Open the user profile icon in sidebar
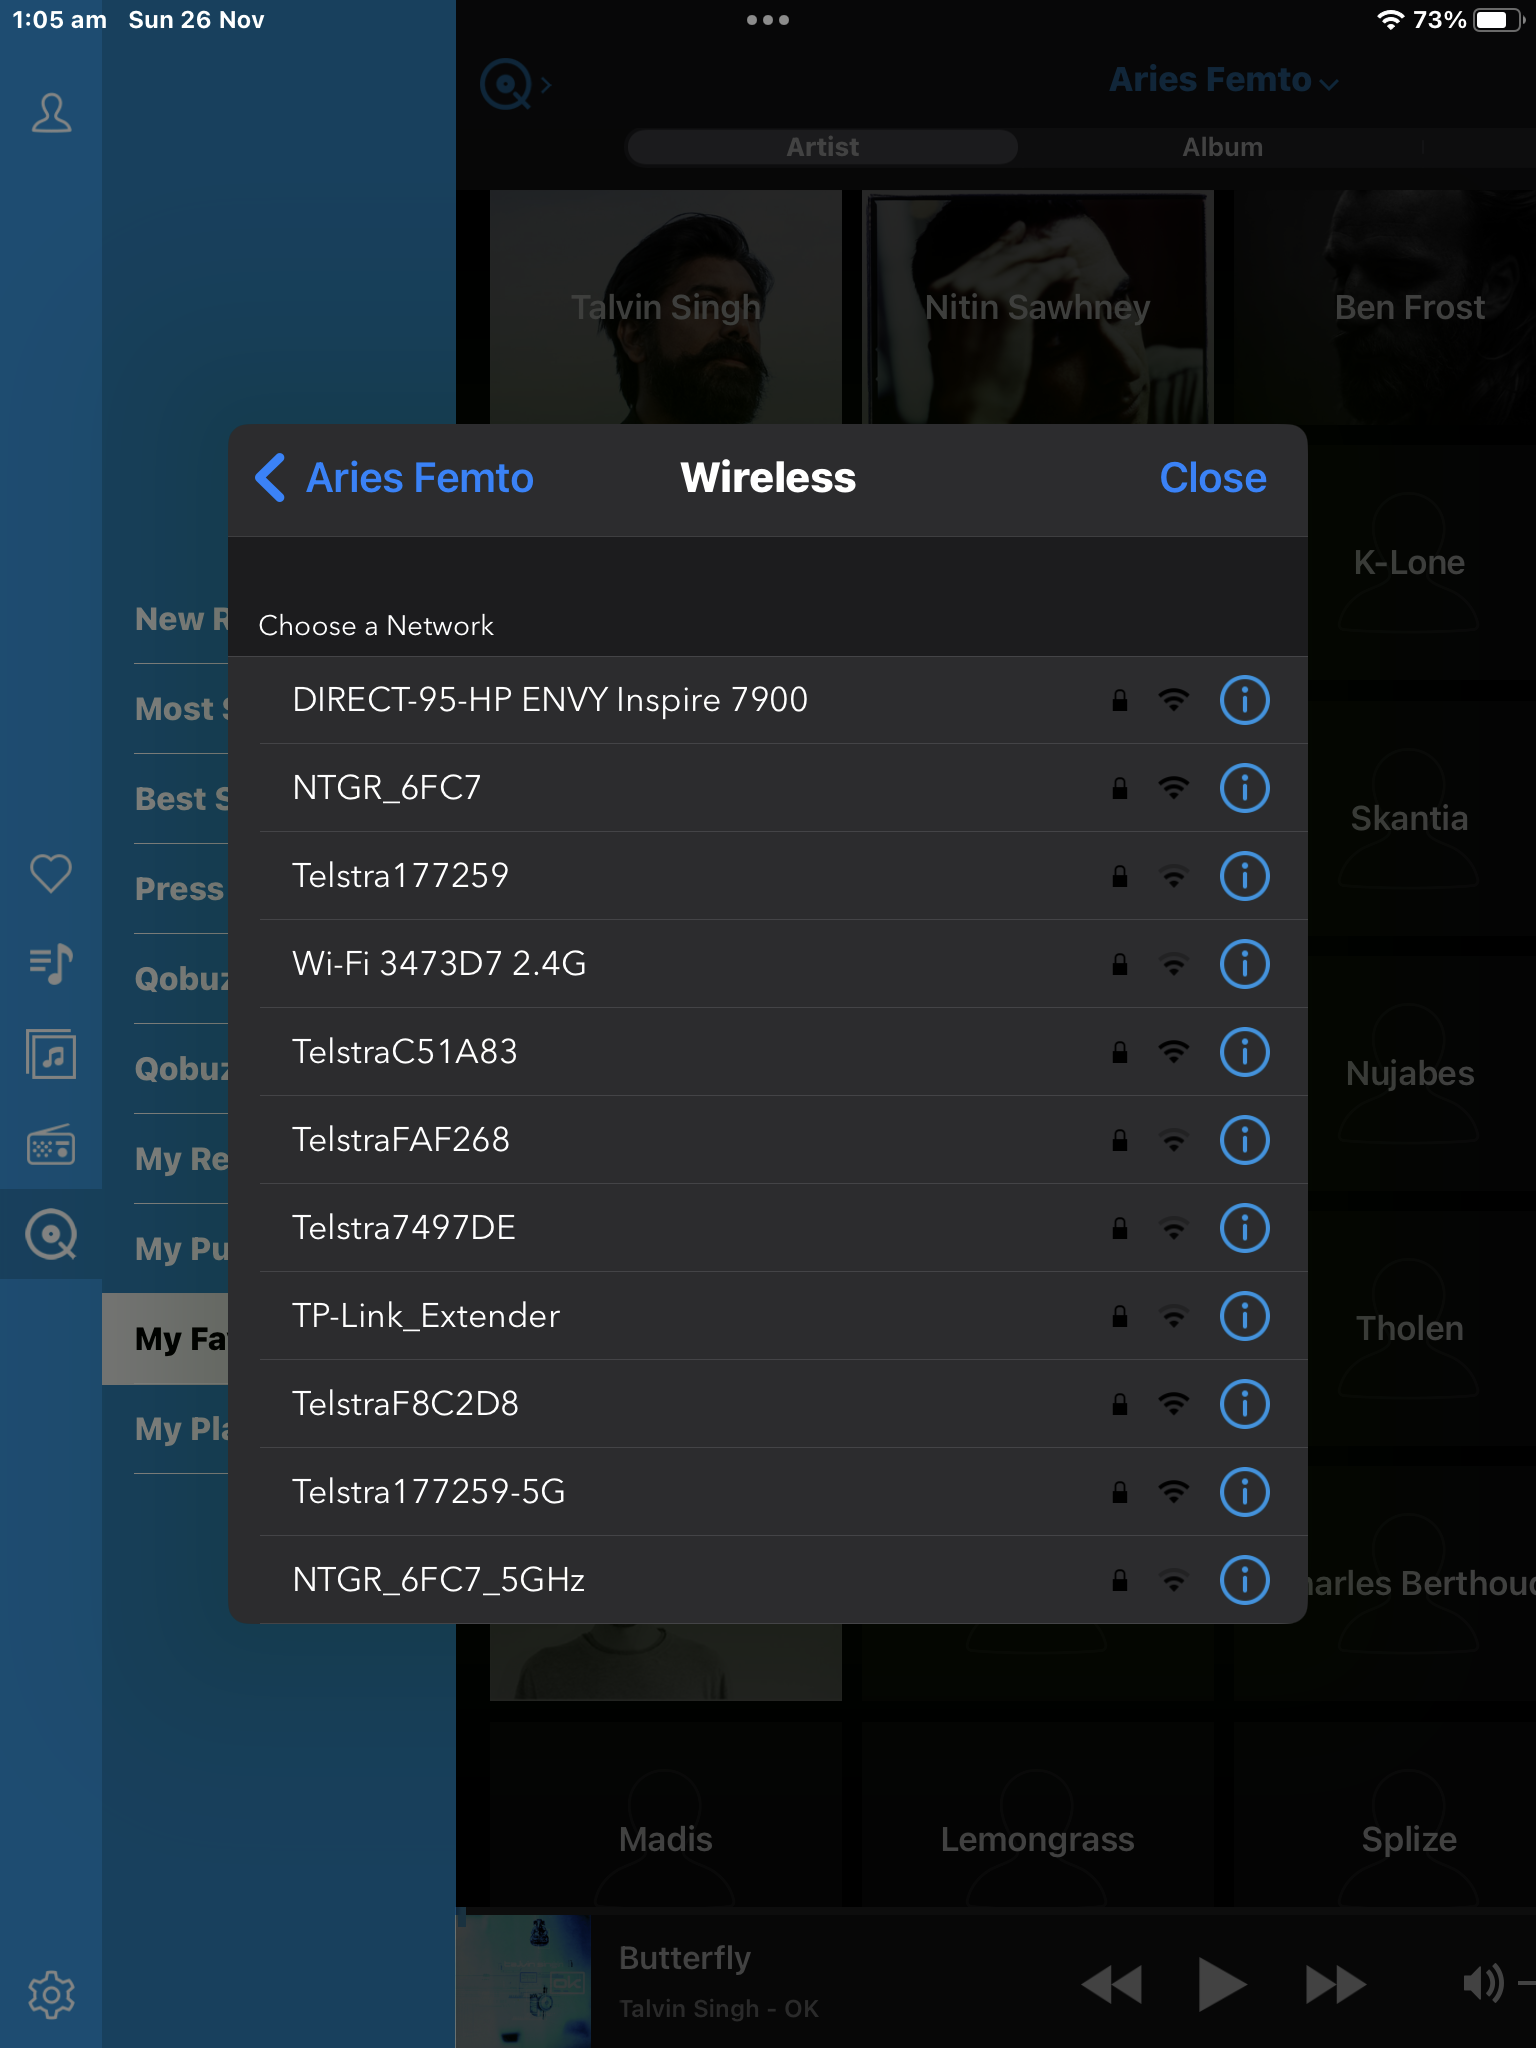 [51, 113]
